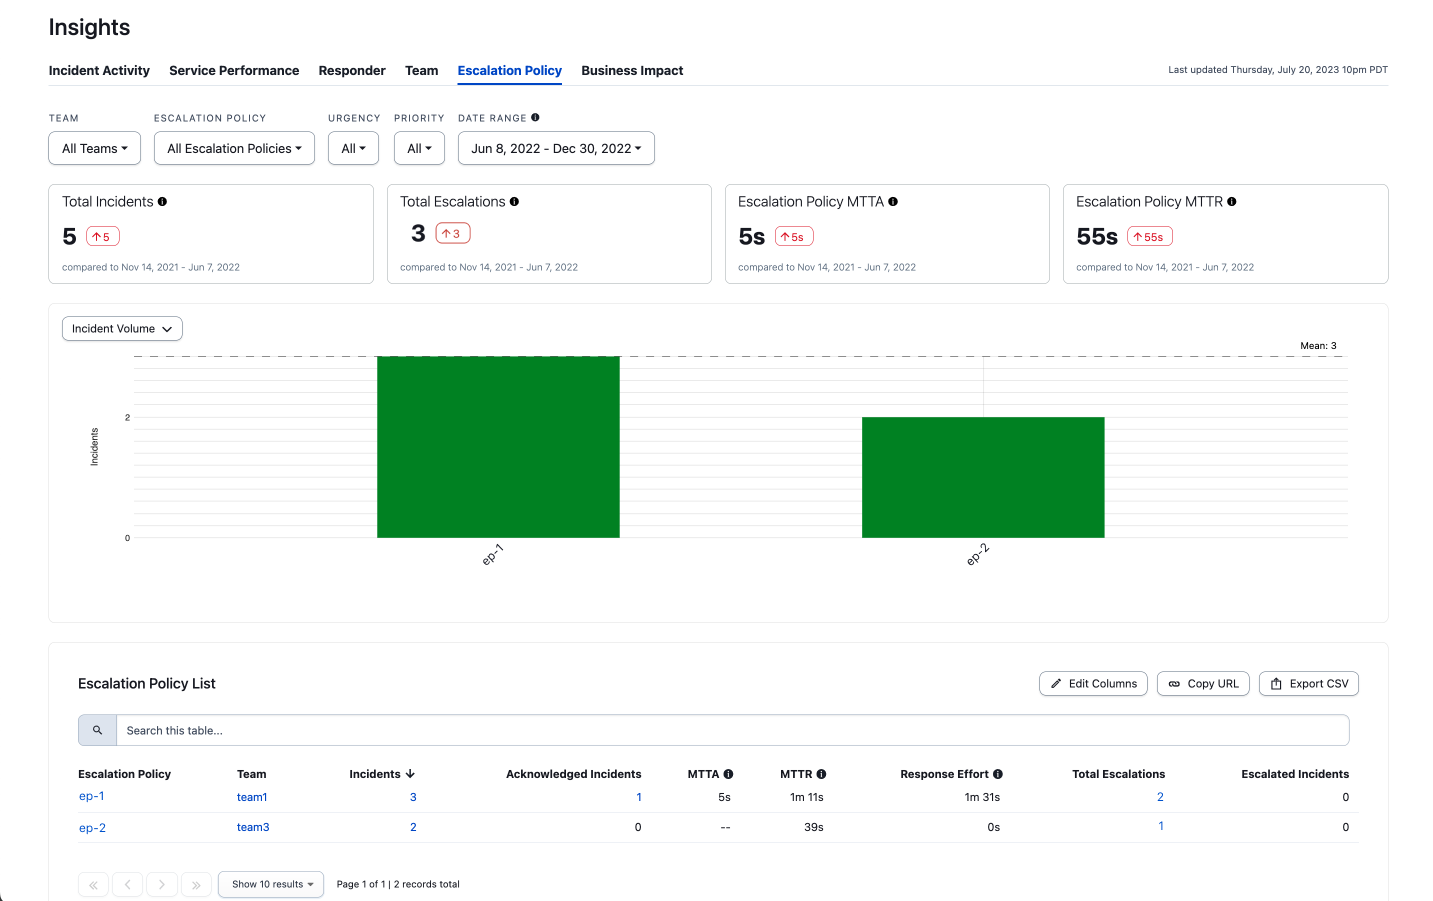Click the Edit Columns button

click(x=1093, y=684)
